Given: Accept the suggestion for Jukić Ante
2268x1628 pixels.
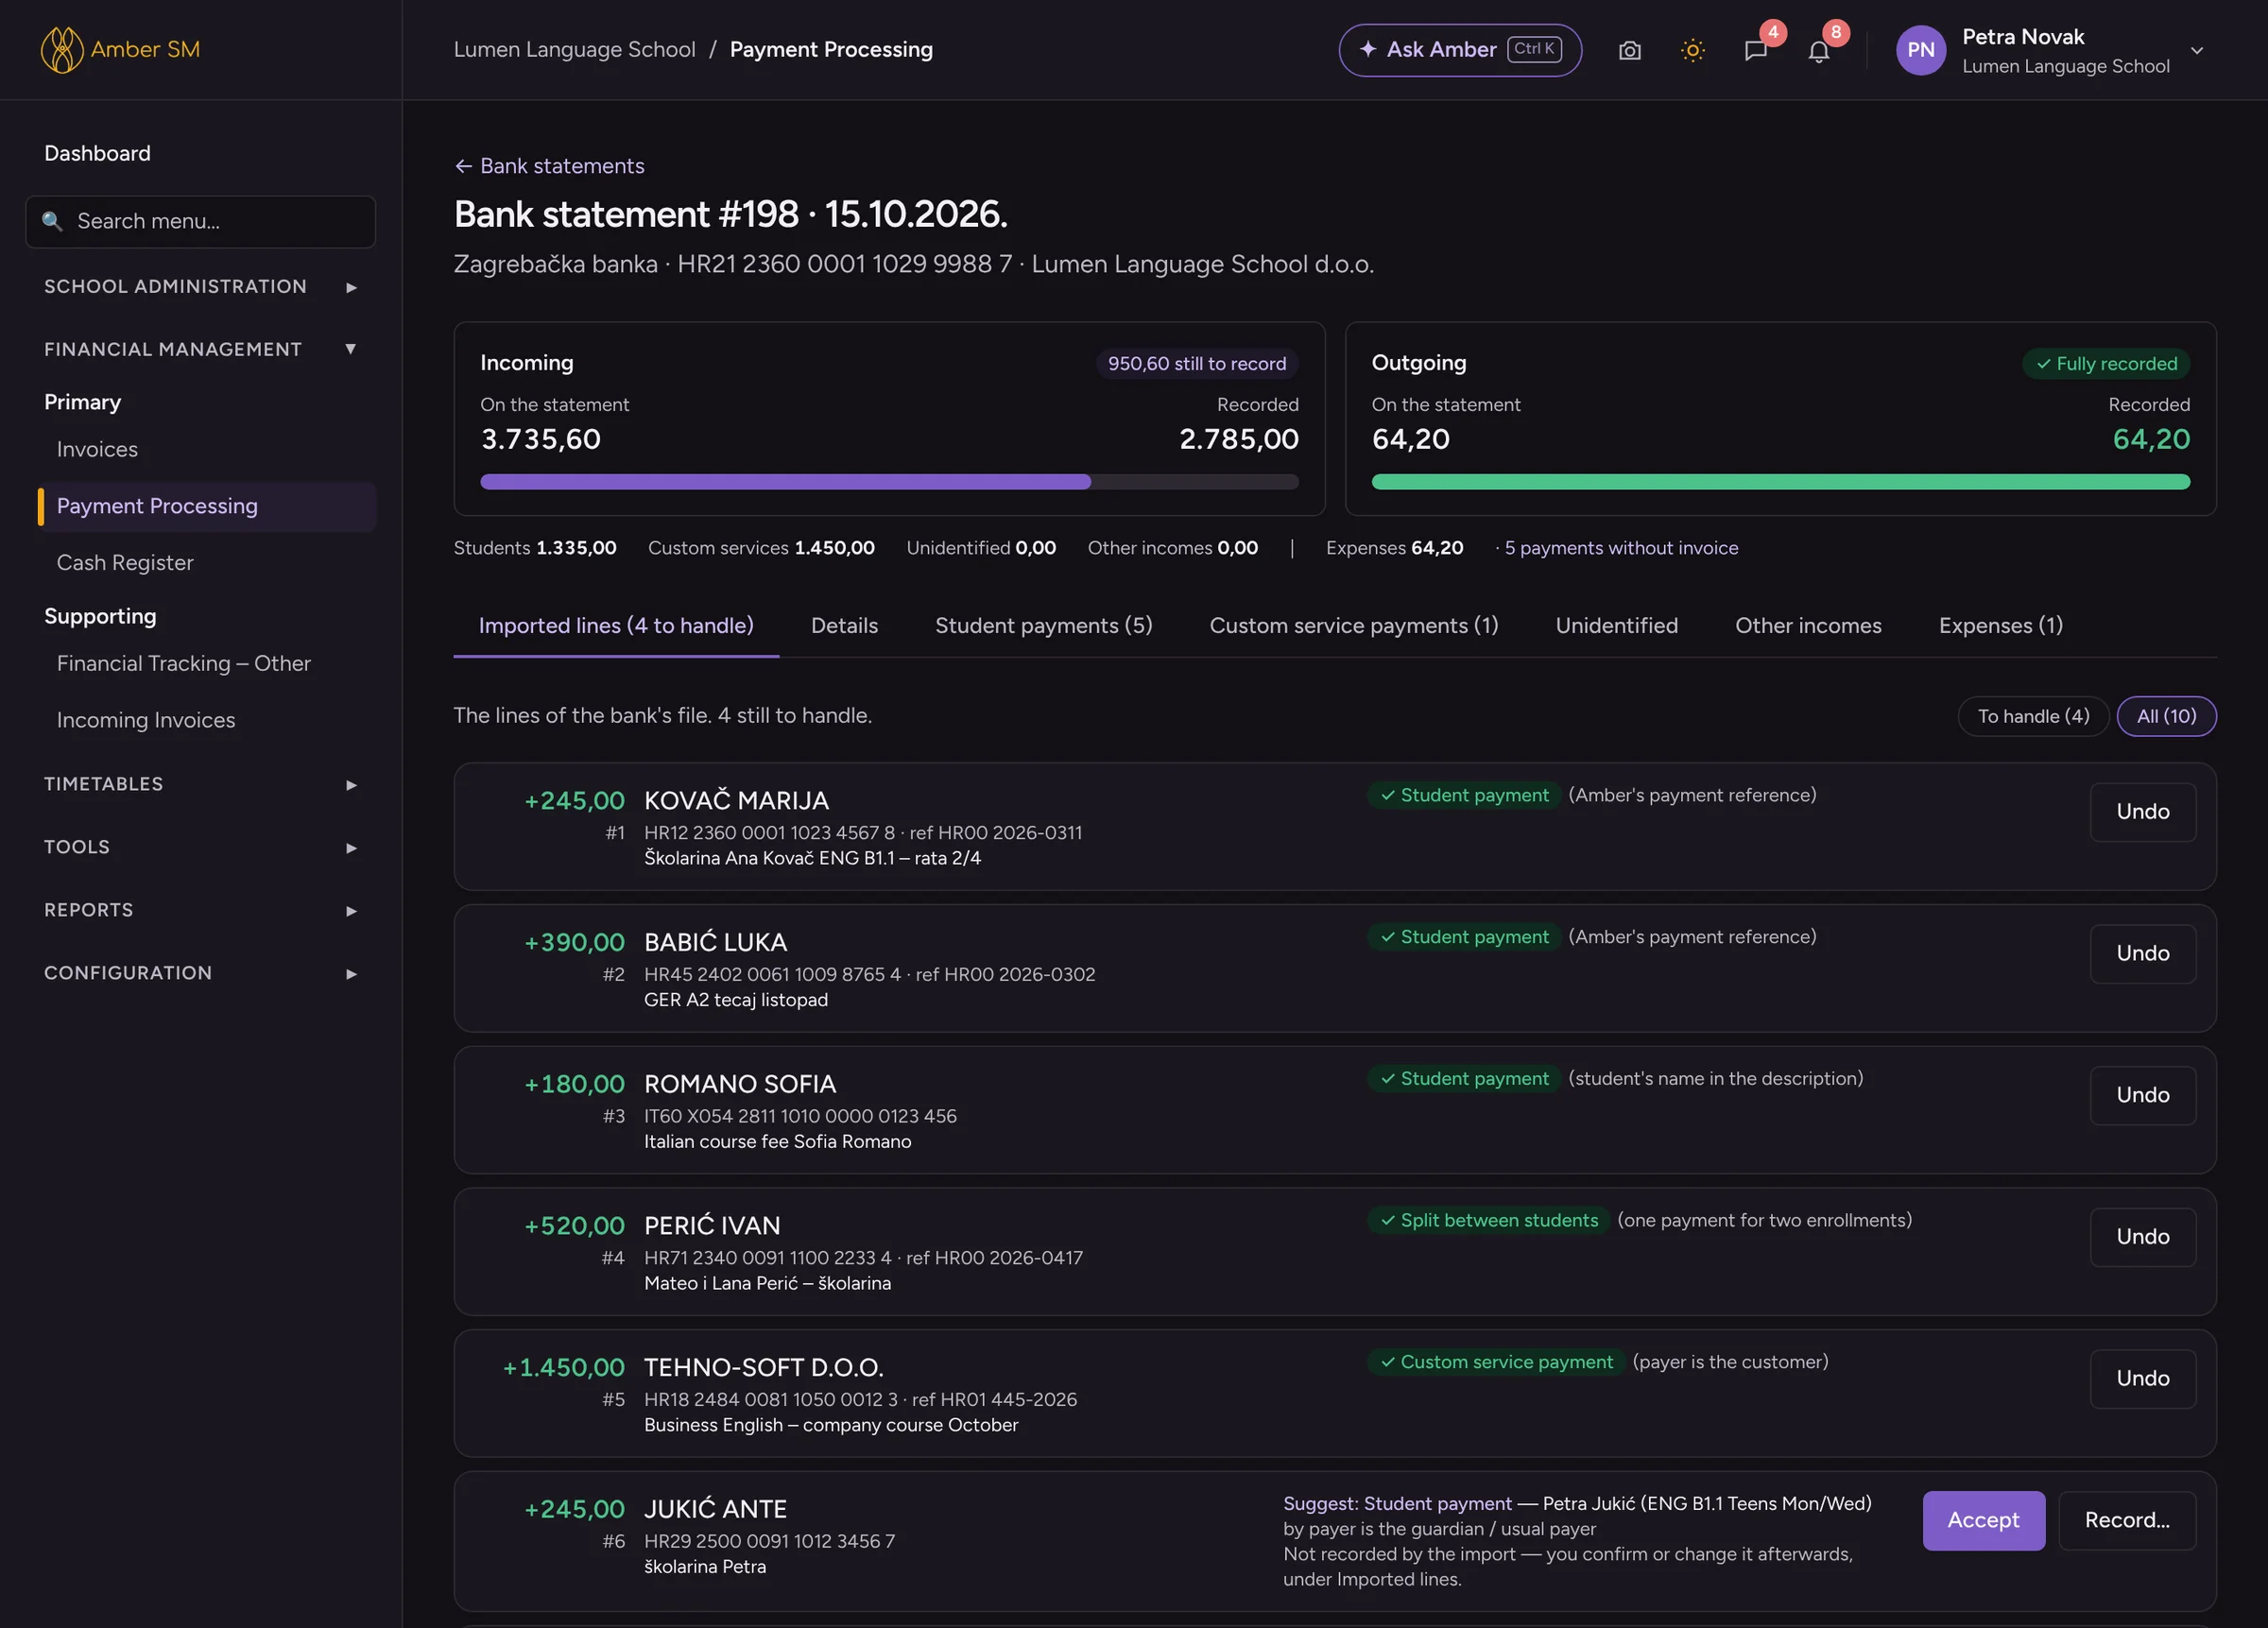Looking at the screenshot, I should pyautogui.click(x=1983, y=1520).
